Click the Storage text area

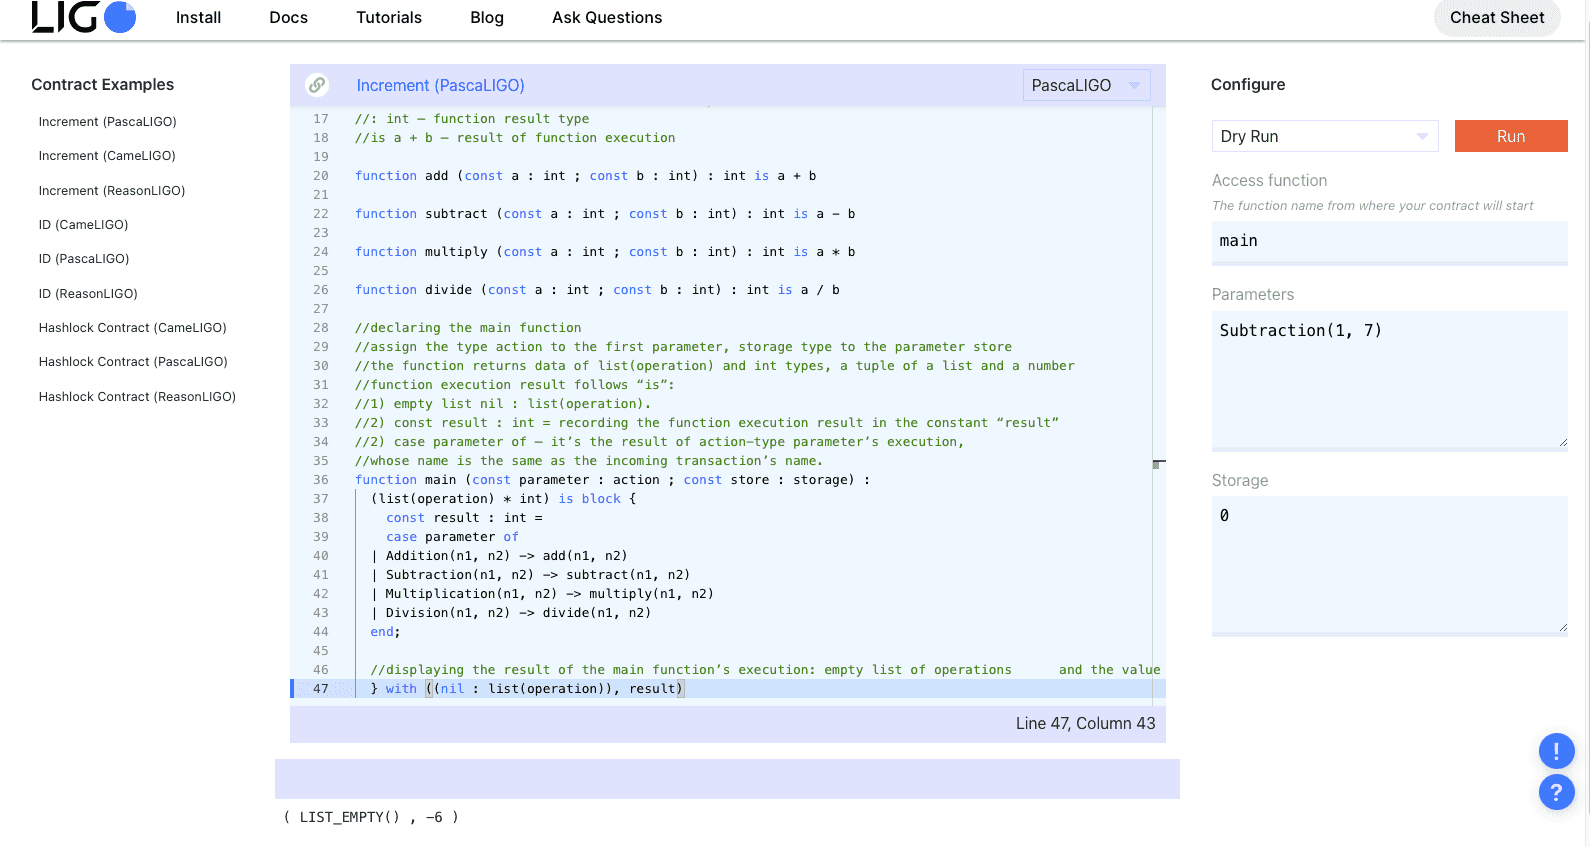1388,564
